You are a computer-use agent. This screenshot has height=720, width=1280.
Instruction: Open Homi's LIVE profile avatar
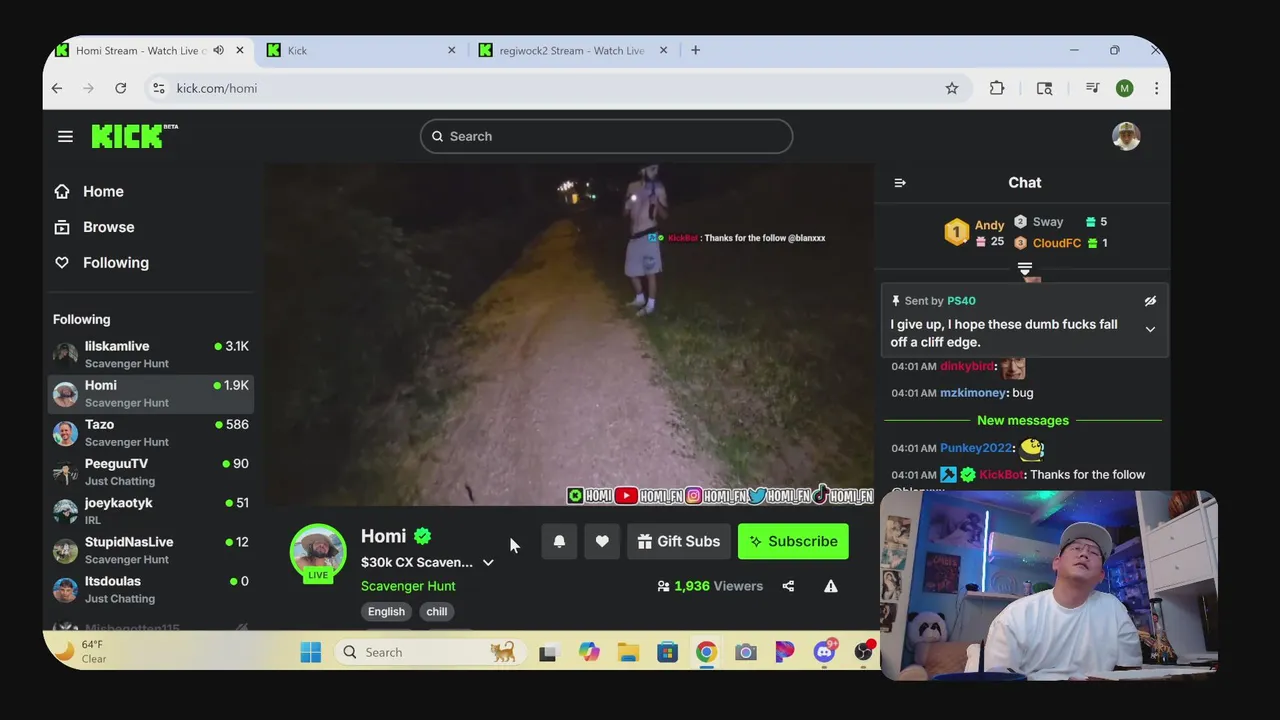[x=318, y=552]
